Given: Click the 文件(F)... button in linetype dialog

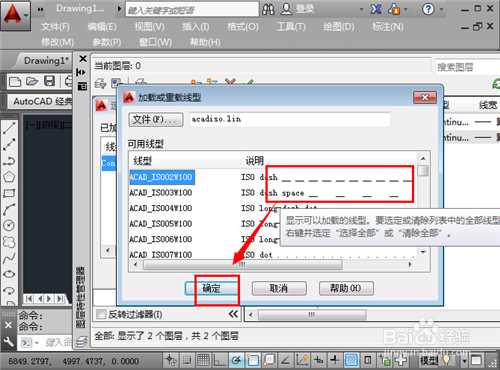Looking at the screenshot, I should pyautogui.click(x=156, y=120).
